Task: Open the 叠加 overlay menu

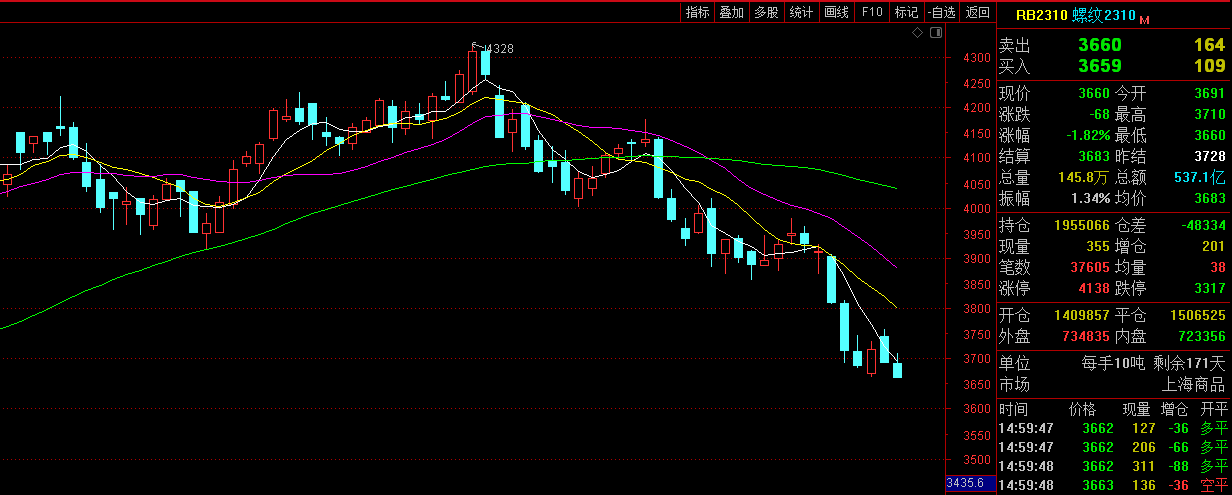Action: [x=731, y=12]
